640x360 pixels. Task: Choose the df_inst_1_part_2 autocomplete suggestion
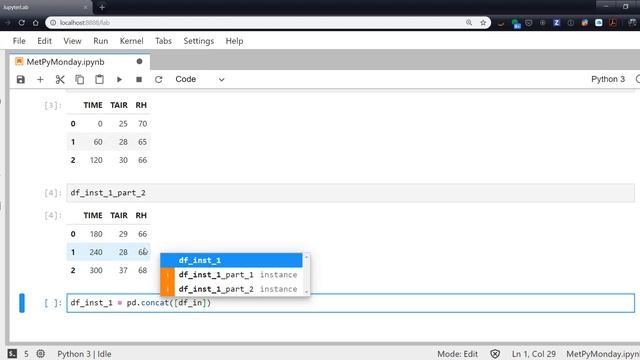231,289
